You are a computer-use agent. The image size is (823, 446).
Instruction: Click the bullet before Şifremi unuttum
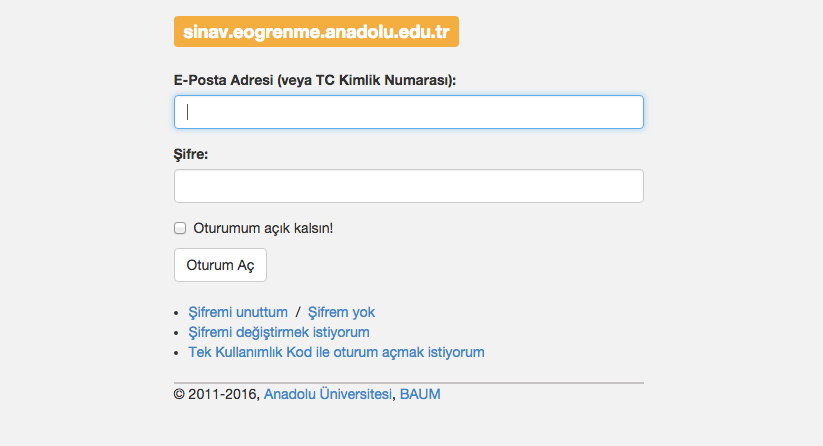(177, 313)
